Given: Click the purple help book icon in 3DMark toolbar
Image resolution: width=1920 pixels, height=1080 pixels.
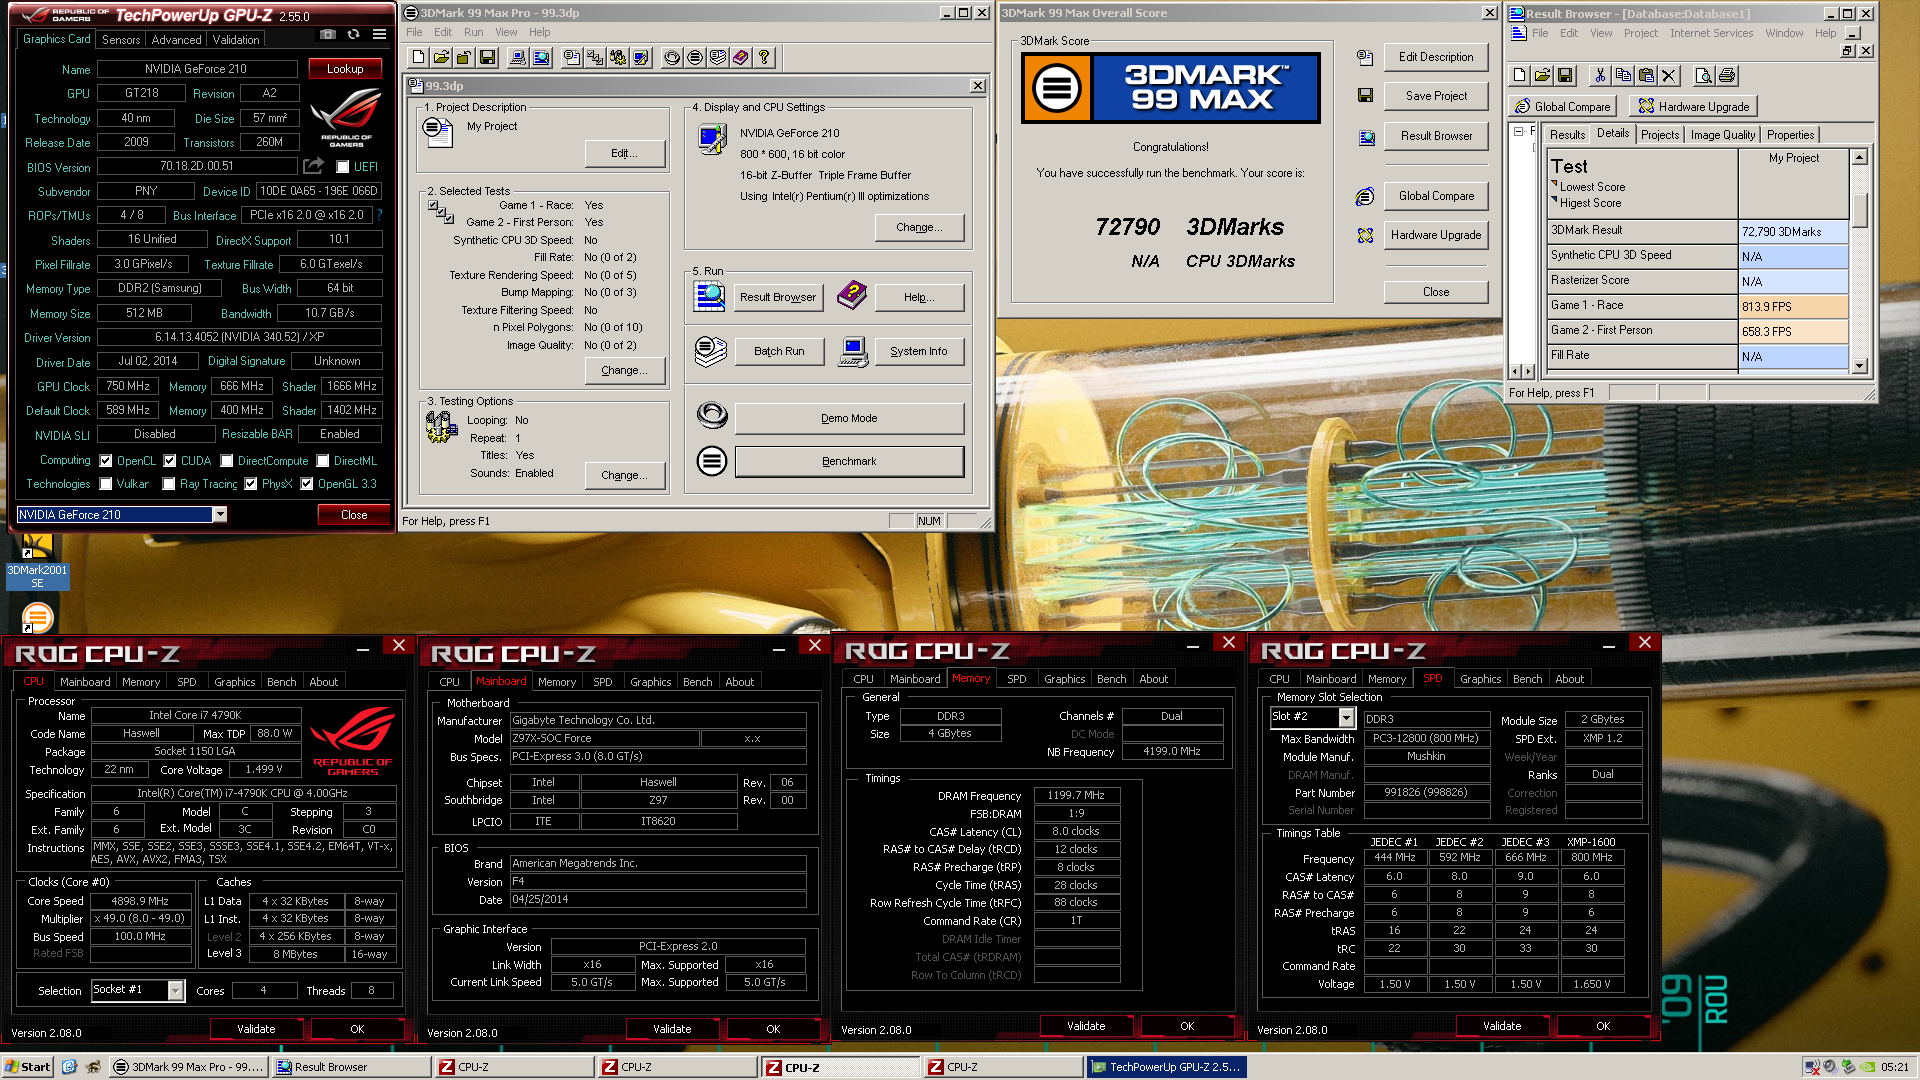Looking at the screenshot, I should click(x=741, y=58).
